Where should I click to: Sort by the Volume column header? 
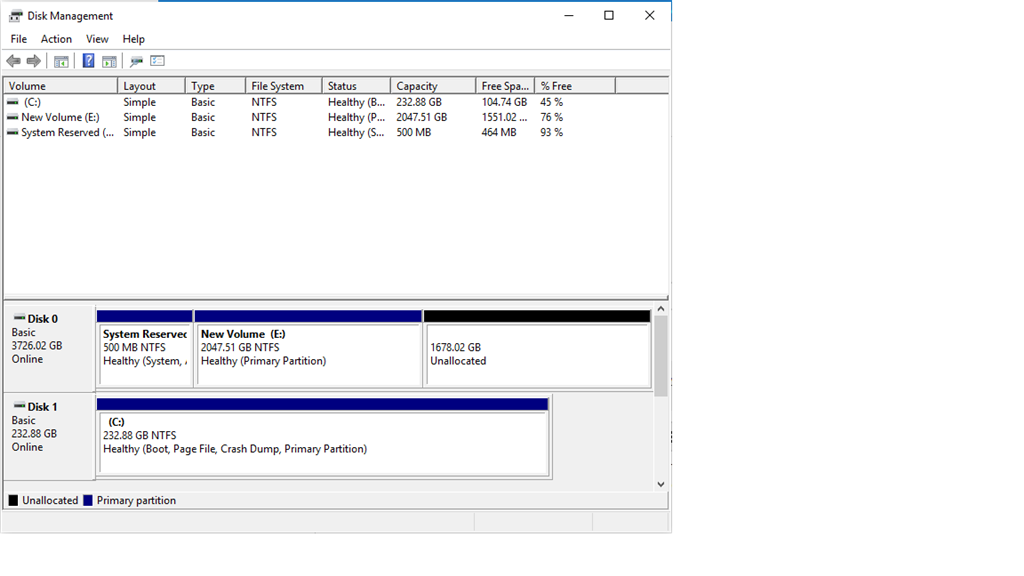61,86
